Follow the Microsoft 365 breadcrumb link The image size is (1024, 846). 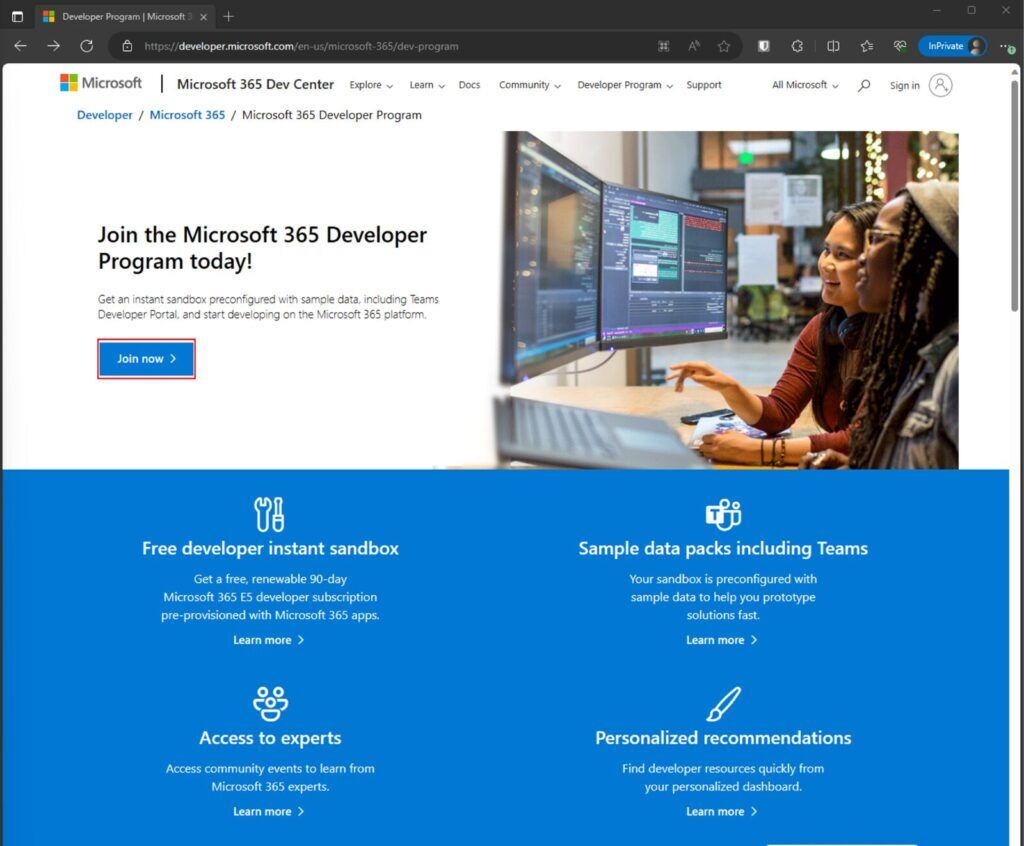click(186, 115)
